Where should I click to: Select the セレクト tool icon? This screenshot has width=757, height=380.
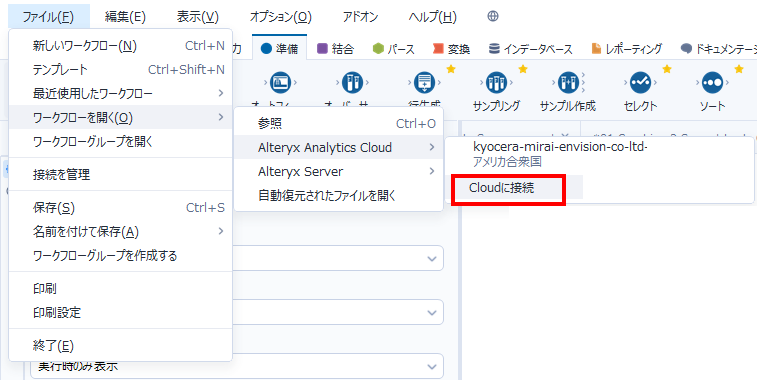point(641,83)
